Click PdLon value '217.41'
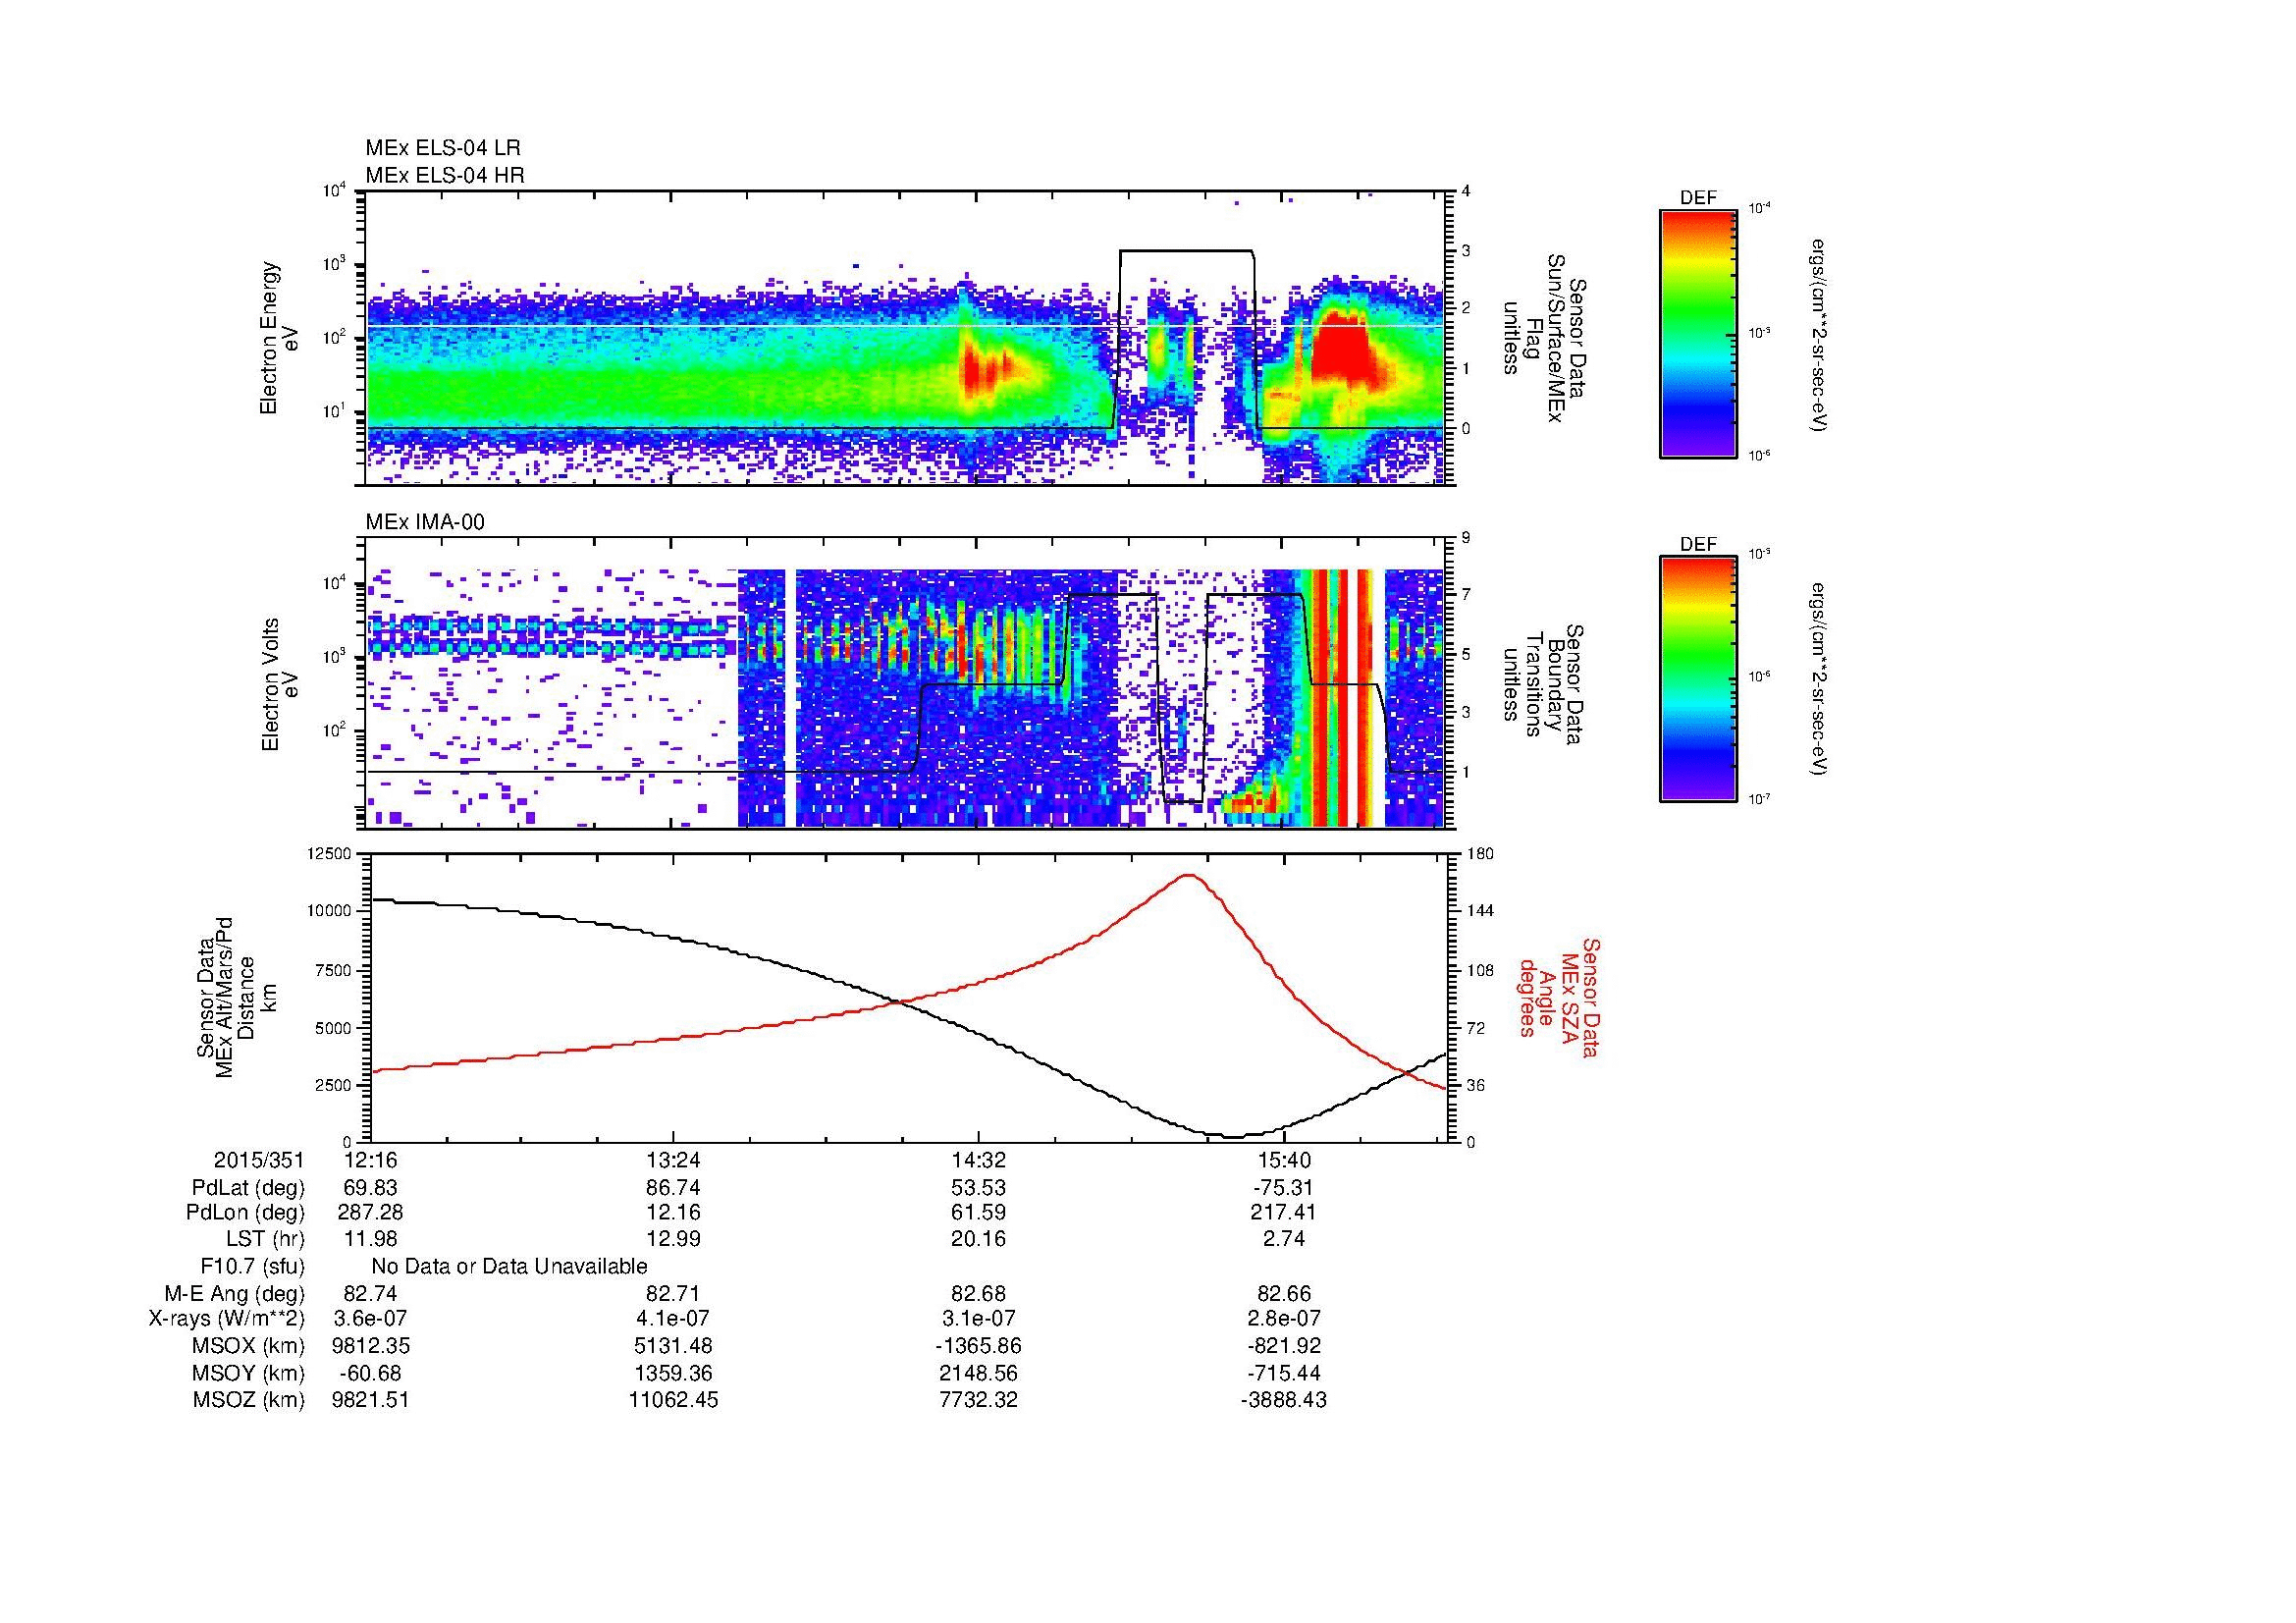This screenshot has width=2296, height=1623. coord(1284,1213)
